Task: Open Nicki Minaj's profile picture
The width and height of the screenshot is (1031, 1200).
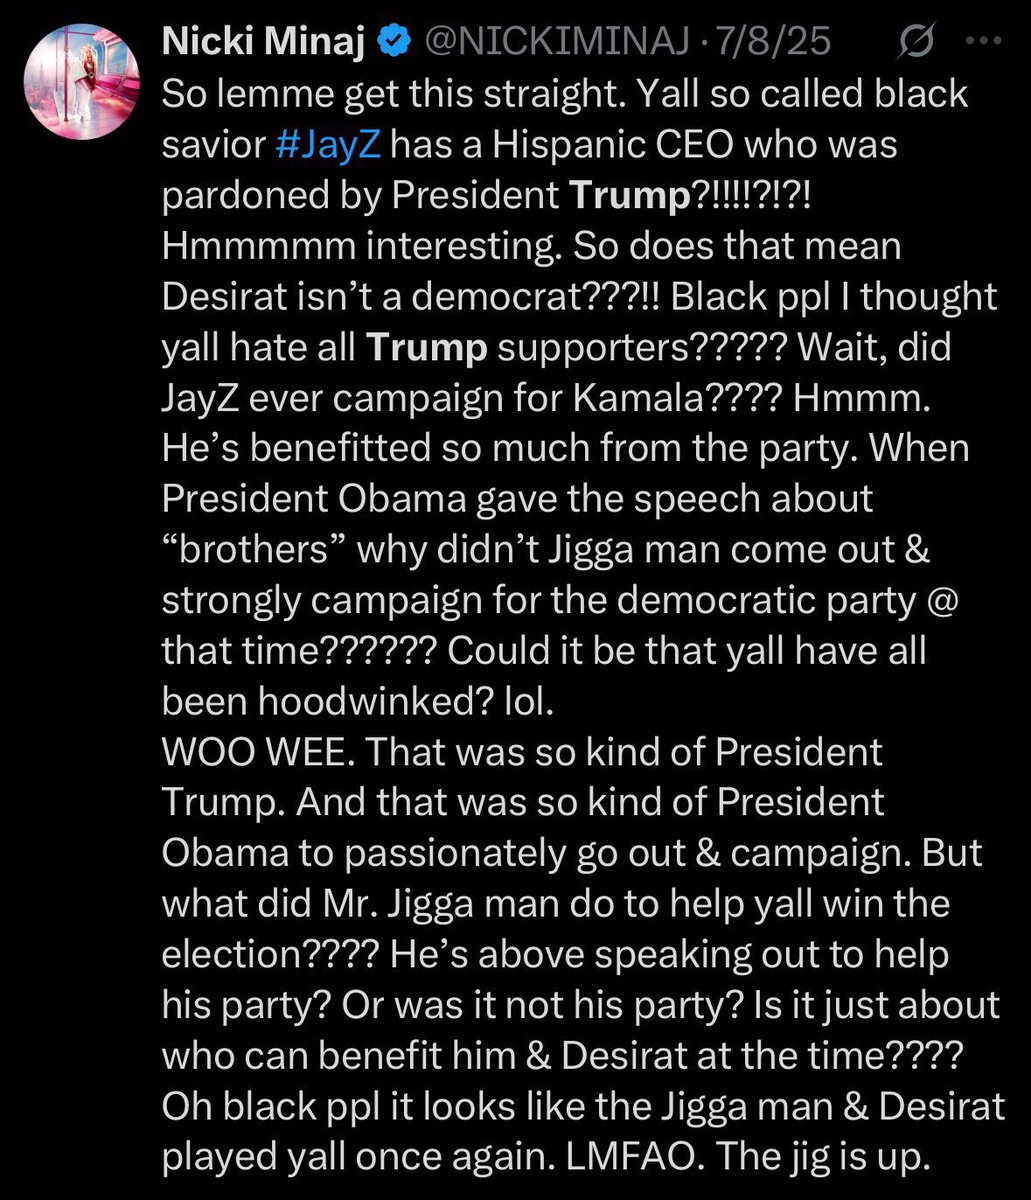Action: pos(87,85)
